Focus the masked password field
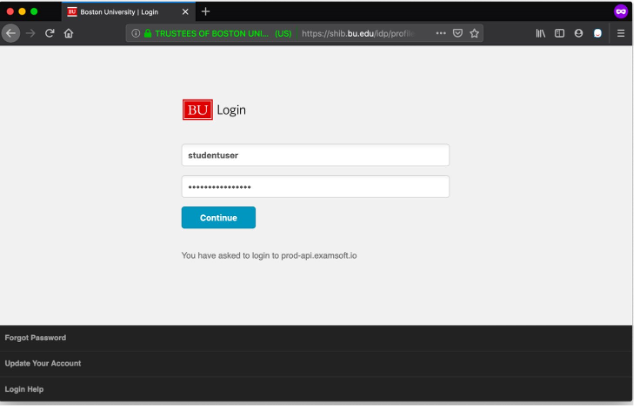The height and width of the screenshot is (406, 634). point(315,186)
